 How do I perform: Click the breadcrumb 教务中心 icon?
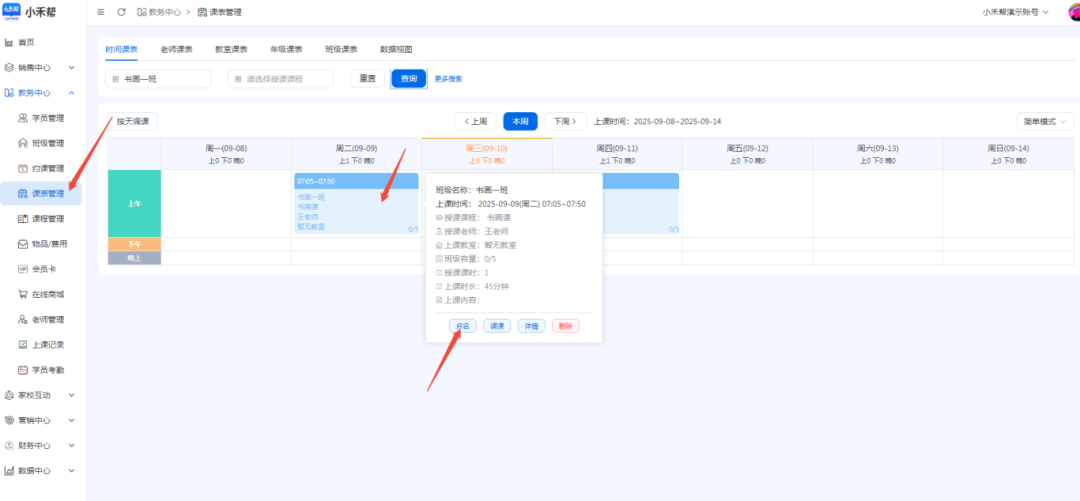pyautogui.click(x=141, y=12)
